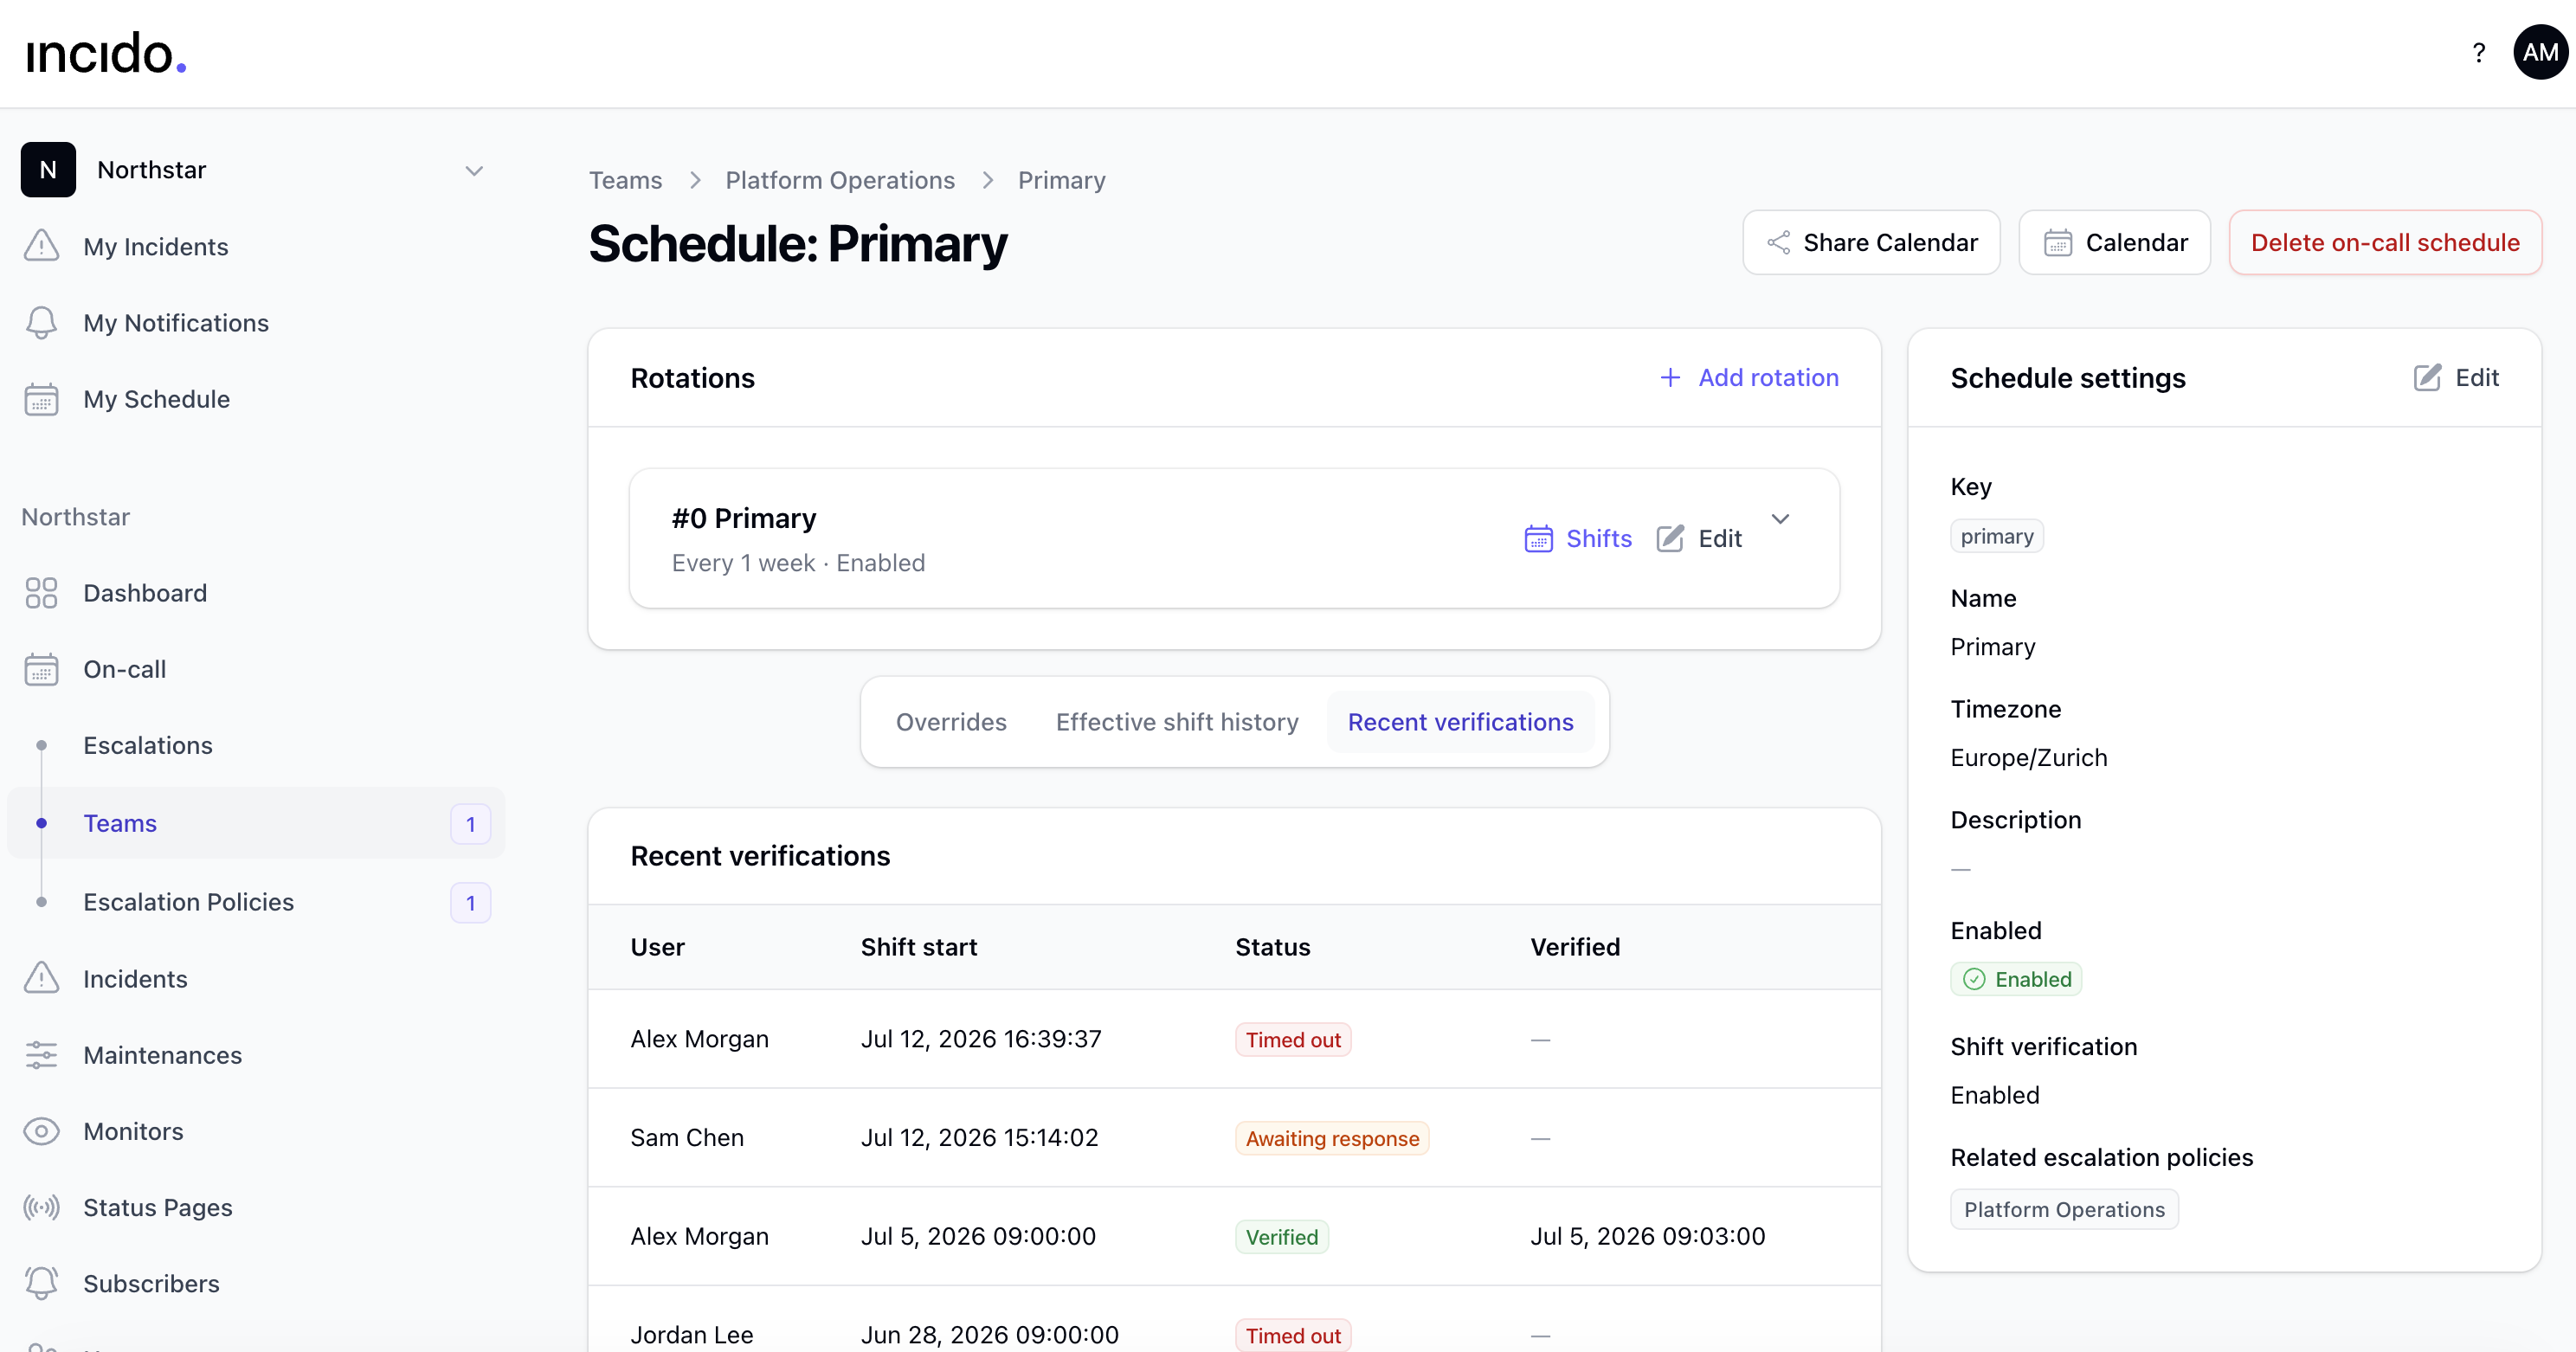
Task: Click the Europe/Zurich timezone value
Action: 2029,757
